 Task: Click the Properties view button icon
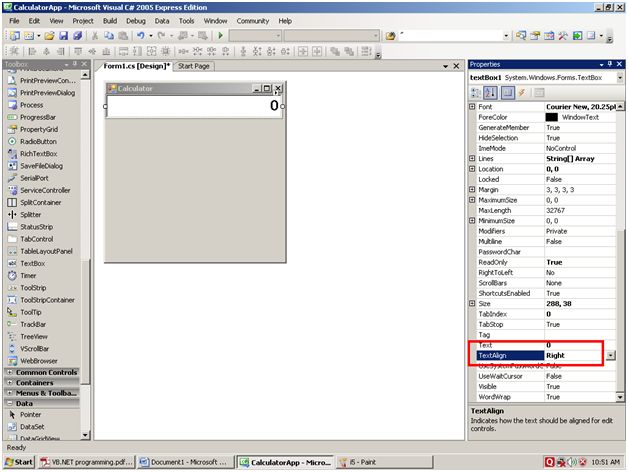pyautogui.click(x=507, y=93)
